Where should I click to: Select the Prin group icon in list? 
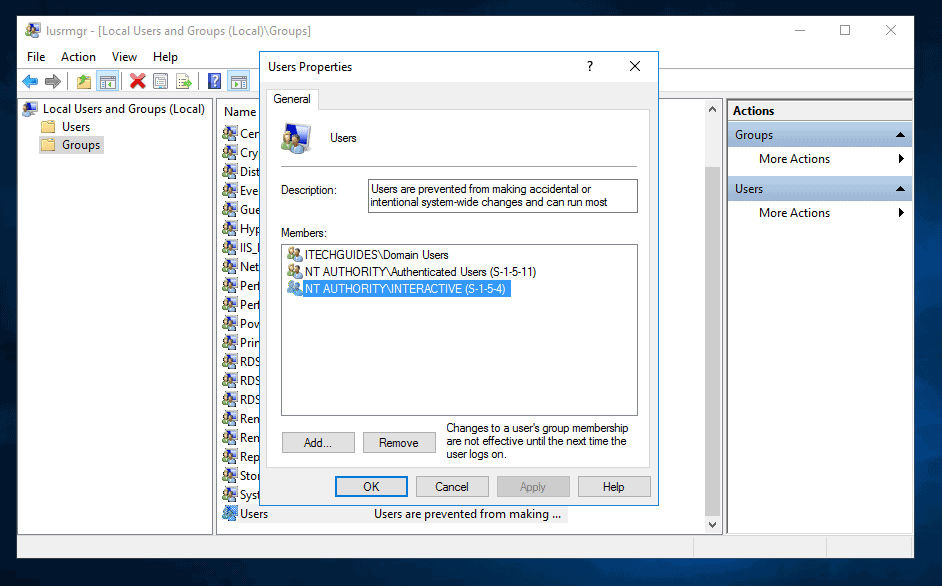[229, 343]
